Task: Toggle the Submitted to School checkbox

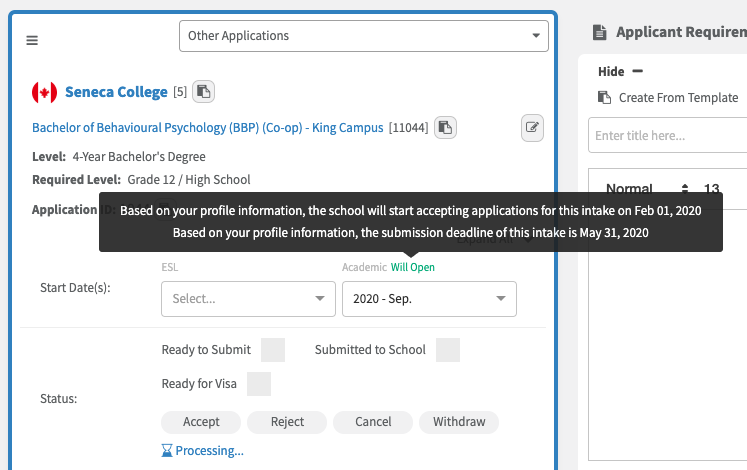Action: [448, 350]
